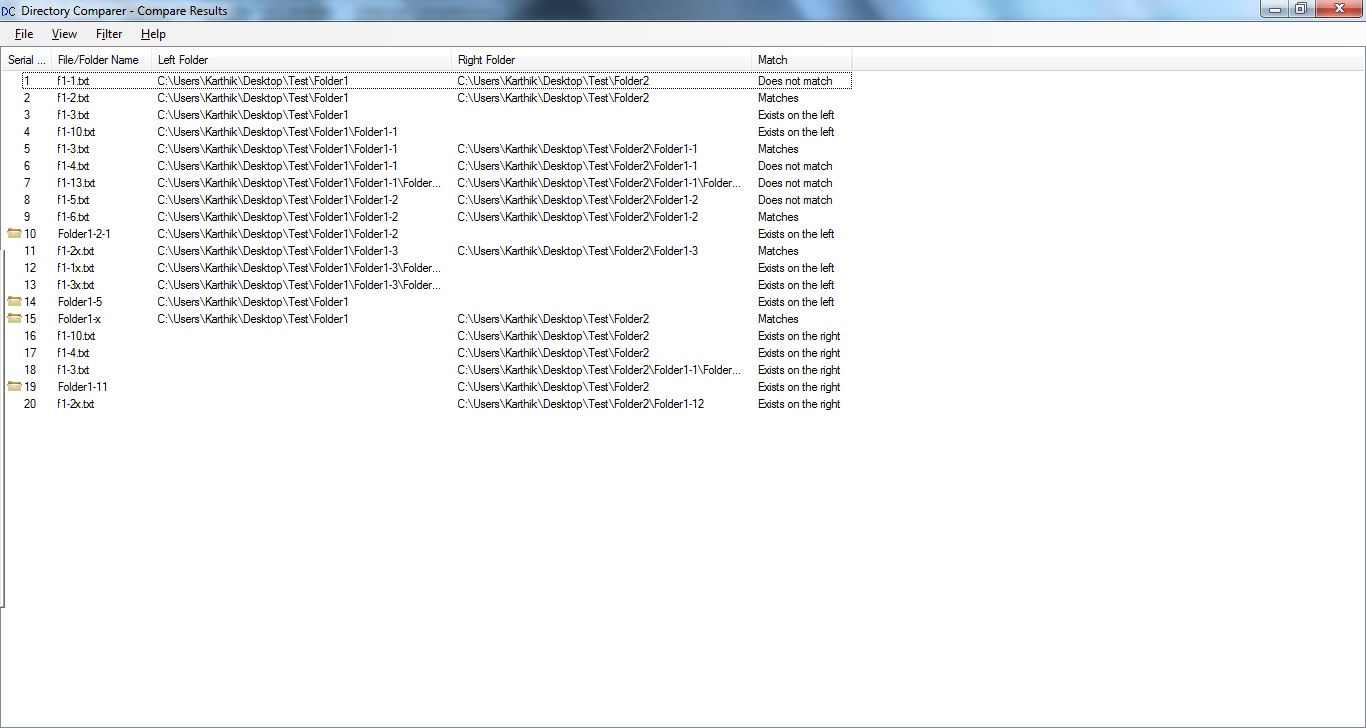The height and width of the screenshot is (728, 1366).
Task: Open the File menu
Action: click(24, 34)
